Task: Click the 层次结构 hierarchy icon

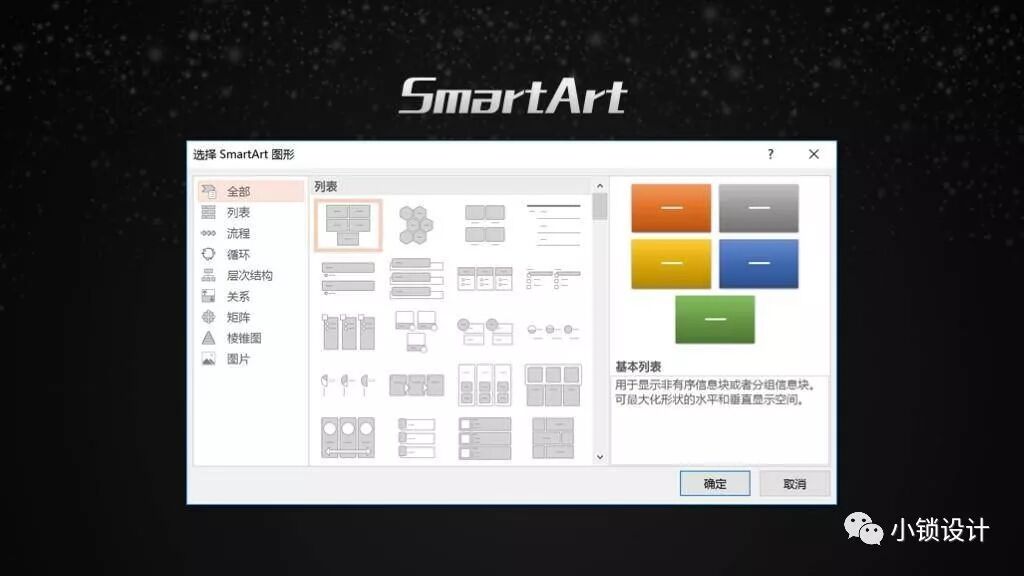Action: coord(208,275)
